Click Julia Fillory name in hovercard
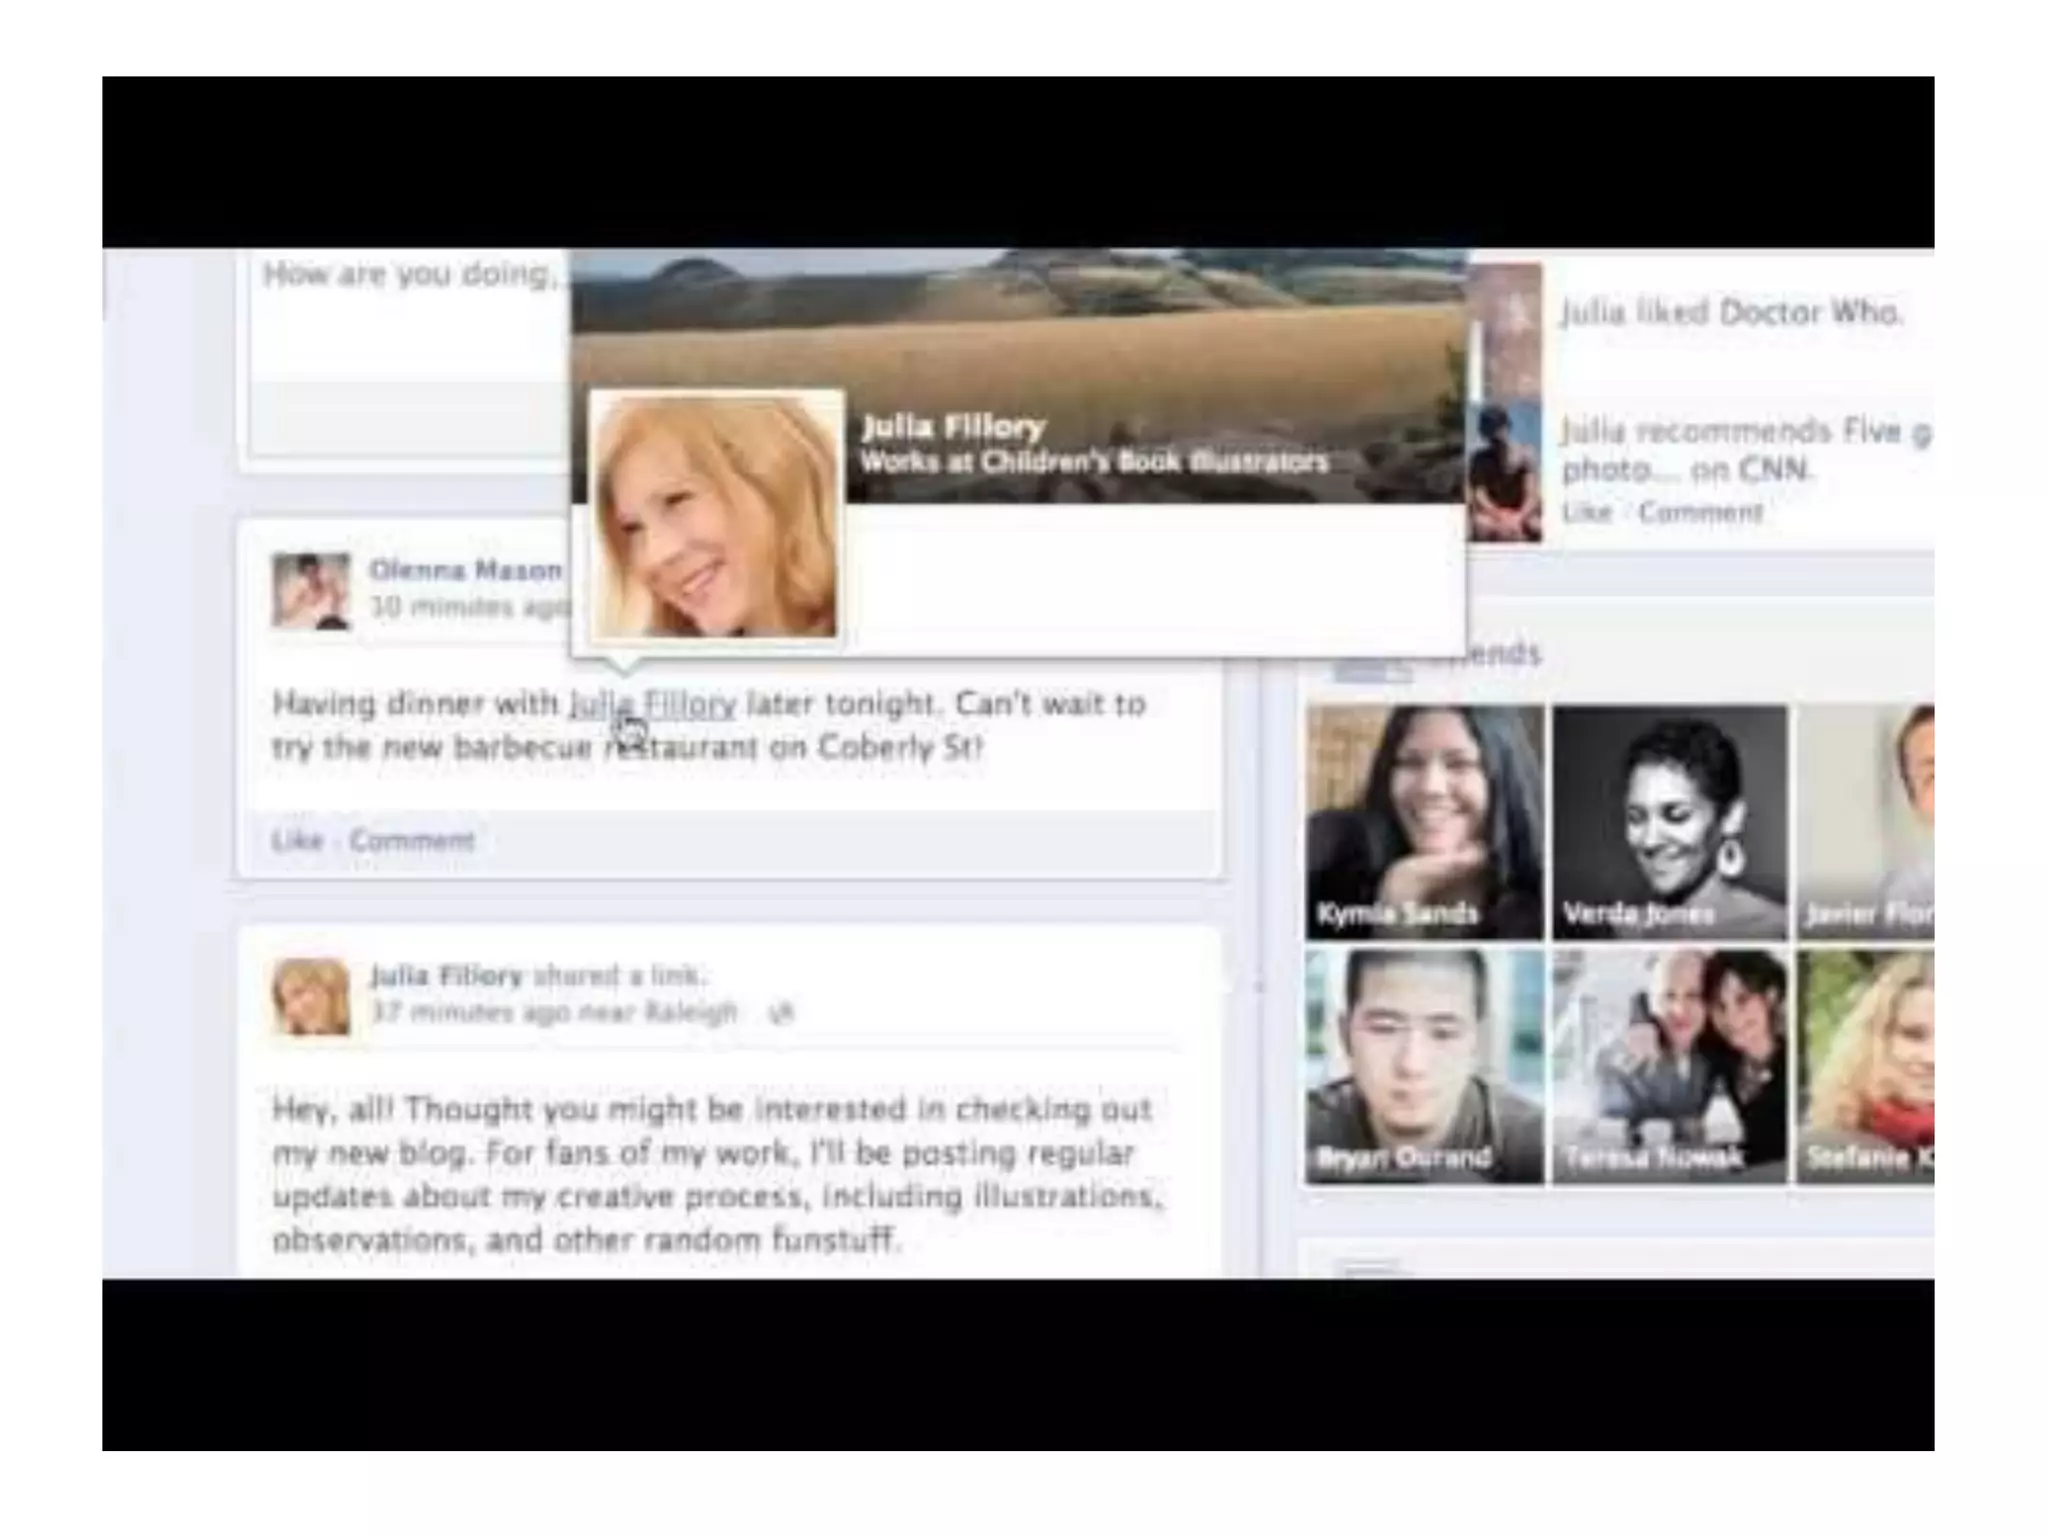 click(953, 428)
